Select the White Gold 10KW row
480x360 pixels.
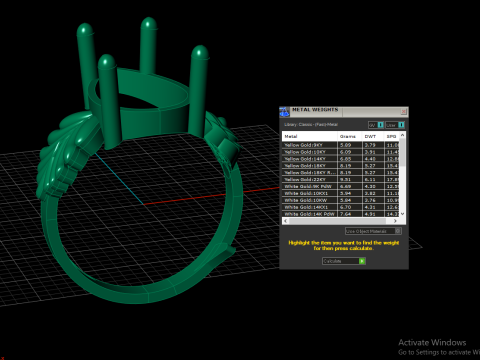tap(340, 200)
